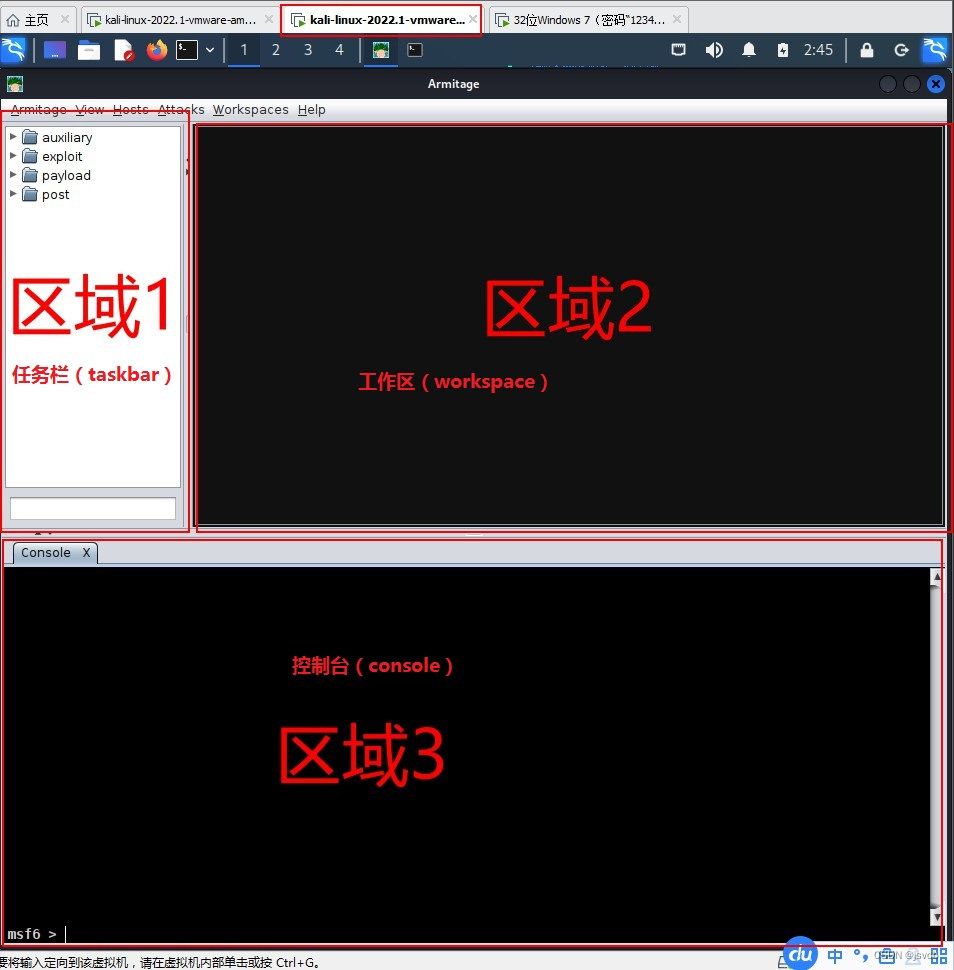The width and height of the screenshot is (954, 970).
Task: Click the 2:45 clock in panel
Action: (x=818, y=49)
